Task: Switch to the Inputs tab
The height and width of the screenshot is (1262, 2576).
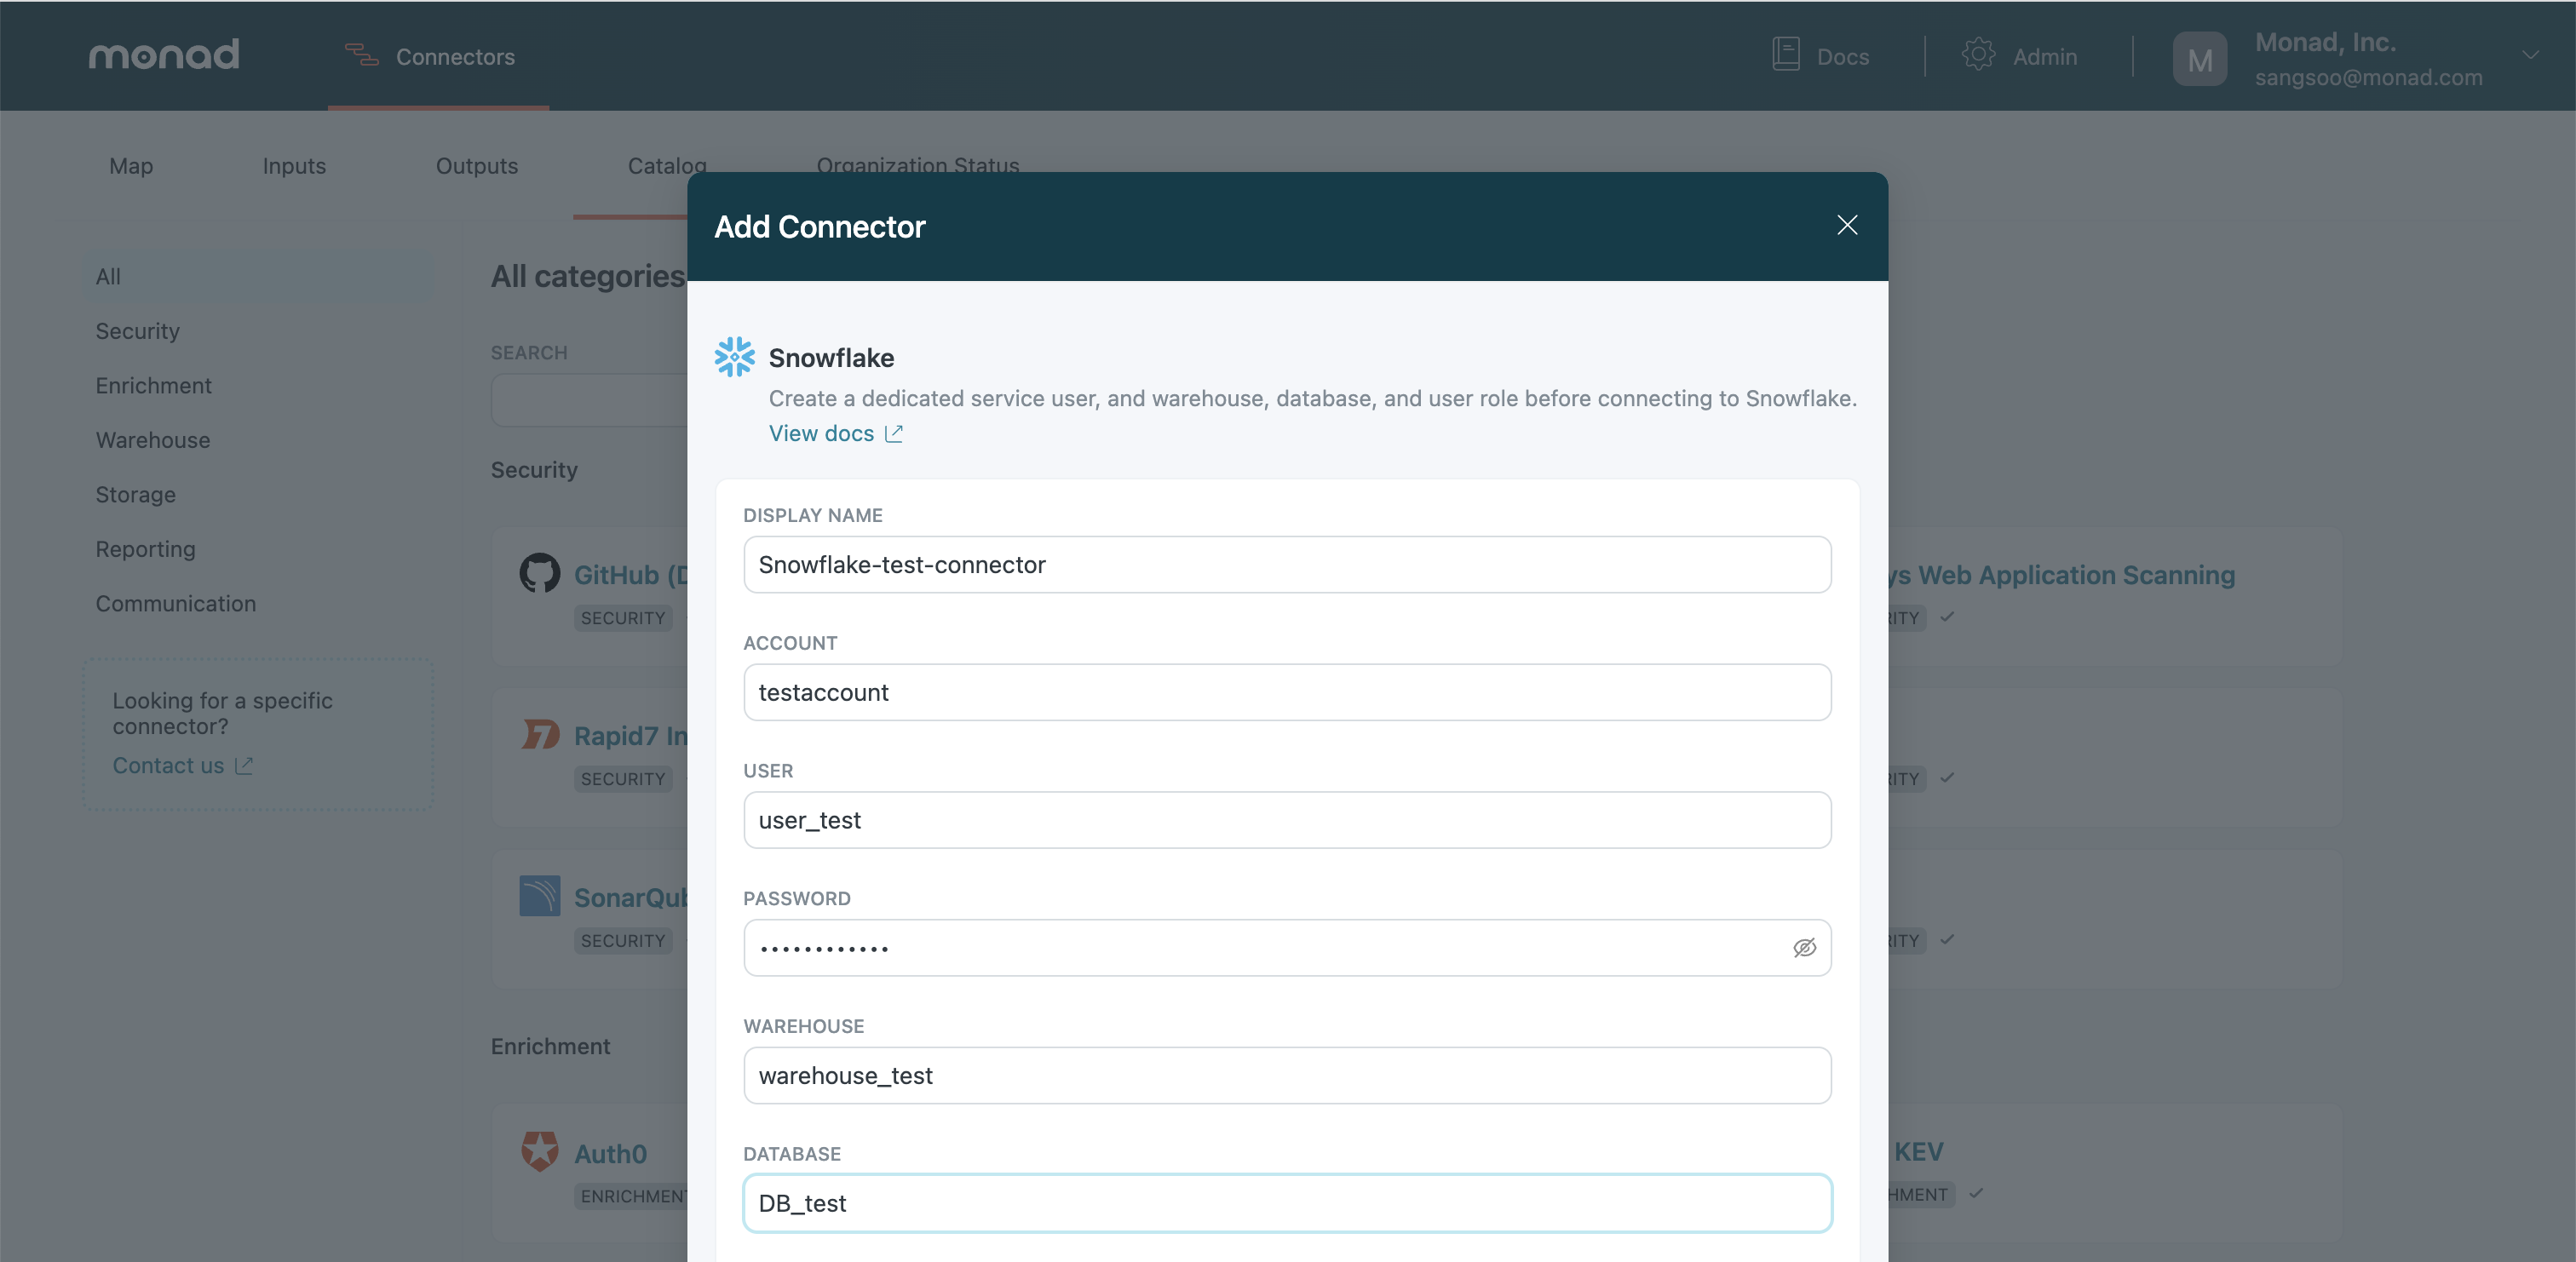Action: coord(294,166)
